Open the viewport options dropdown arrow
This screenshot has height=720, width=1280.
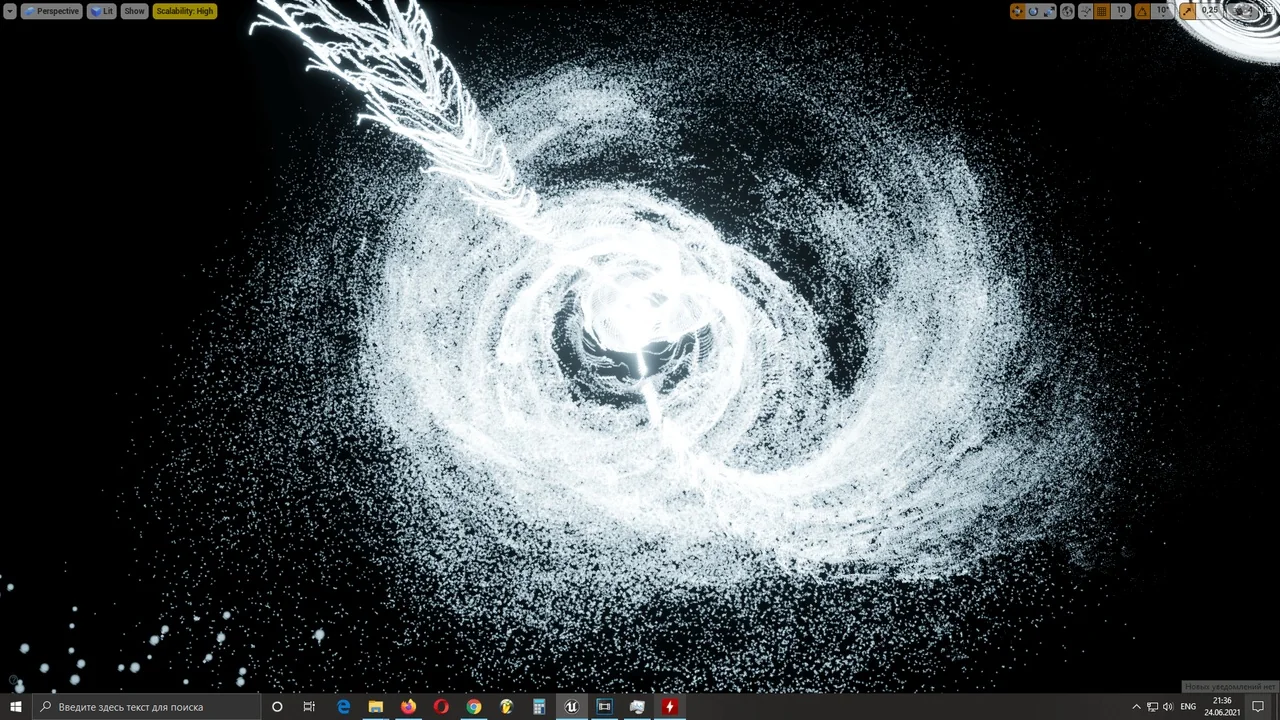(10, 11)
